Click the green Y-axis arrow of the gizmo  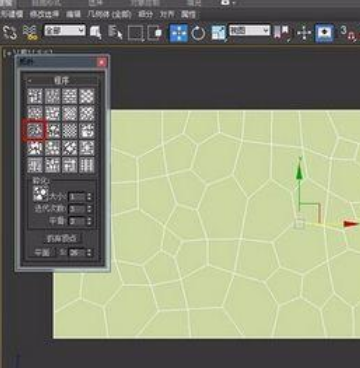point(300,172)
